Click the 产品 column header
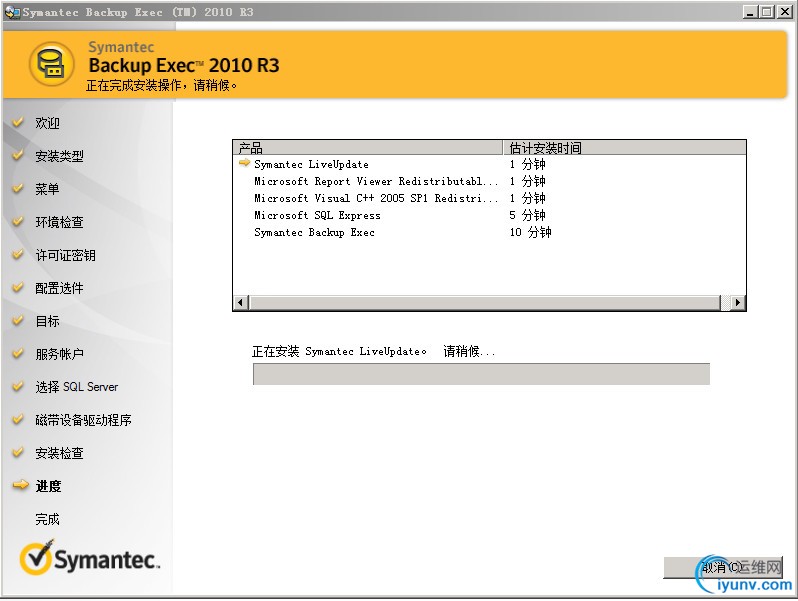Screen dimensions: 798x601 pyautogui.click(x=367, y=148)
